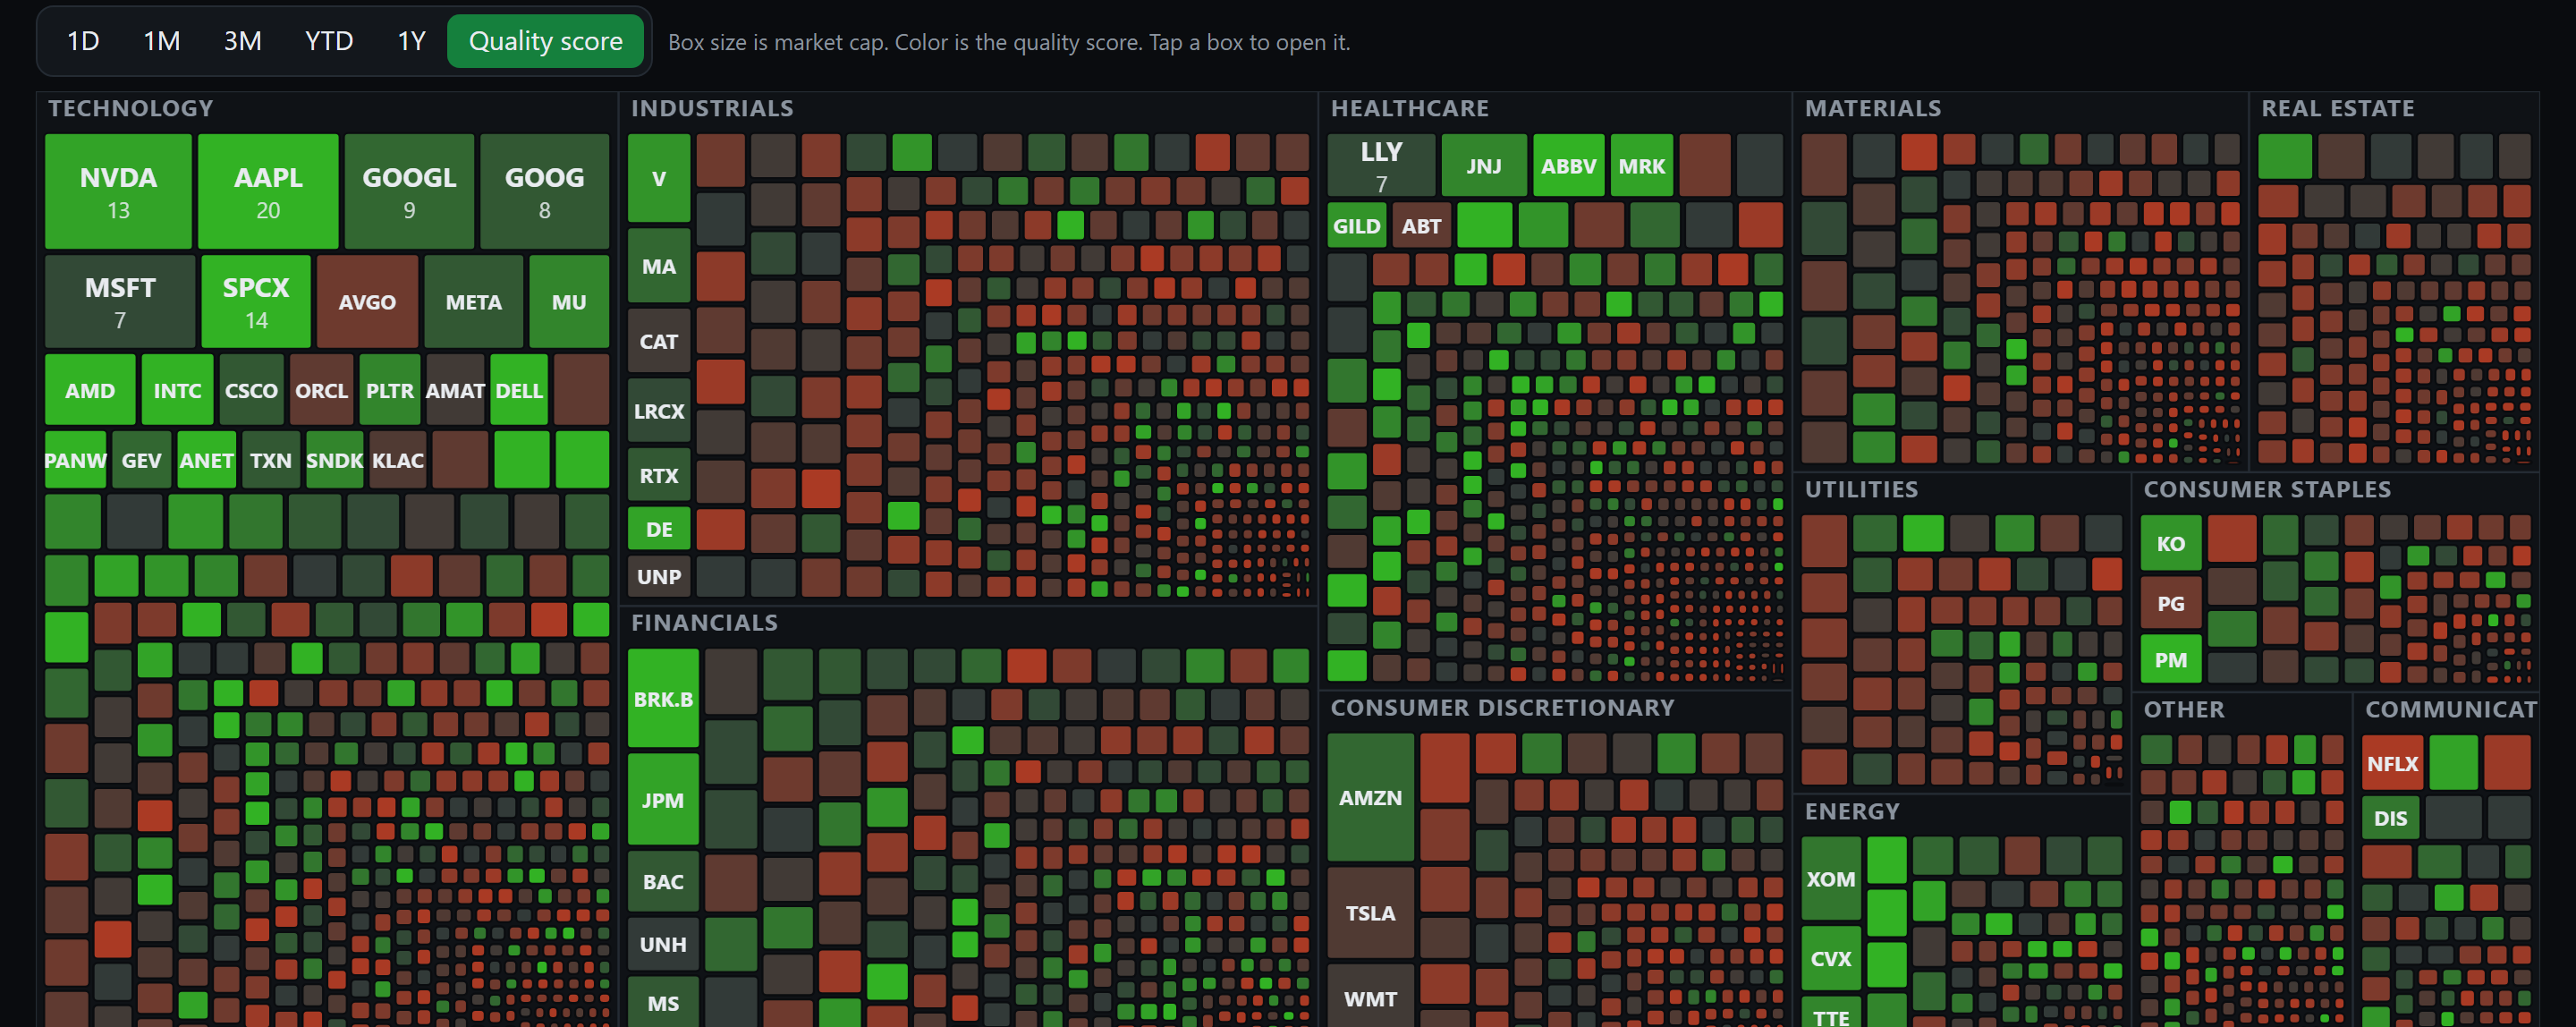The height and width of the screenshot is (1027, 2576).
Task: Open the KO consumer staples box
Action: coord(2171,543)
